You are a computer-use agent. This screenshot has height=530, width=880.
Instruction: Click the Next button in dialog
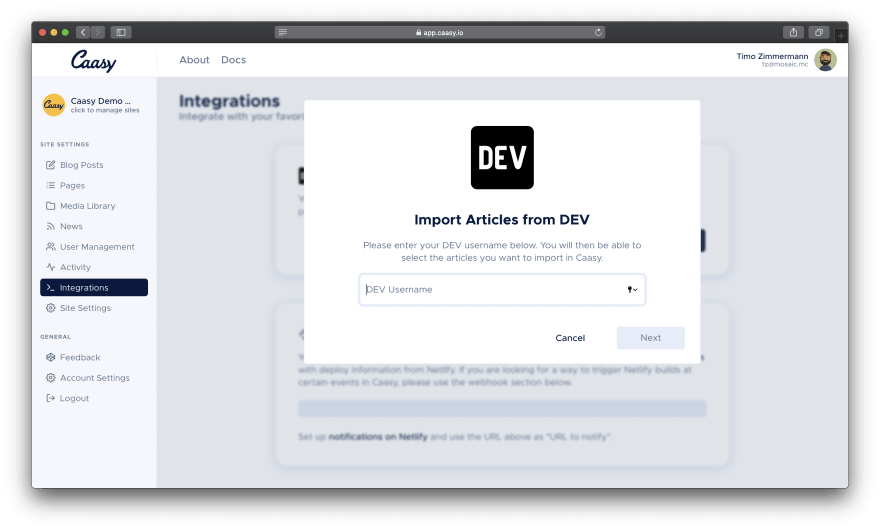[650, 338]
